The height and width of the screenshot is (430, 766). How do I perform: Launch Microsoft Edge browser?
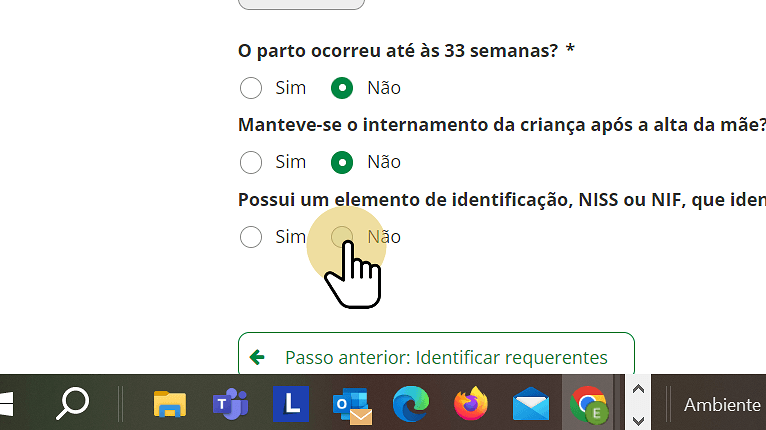410,404
